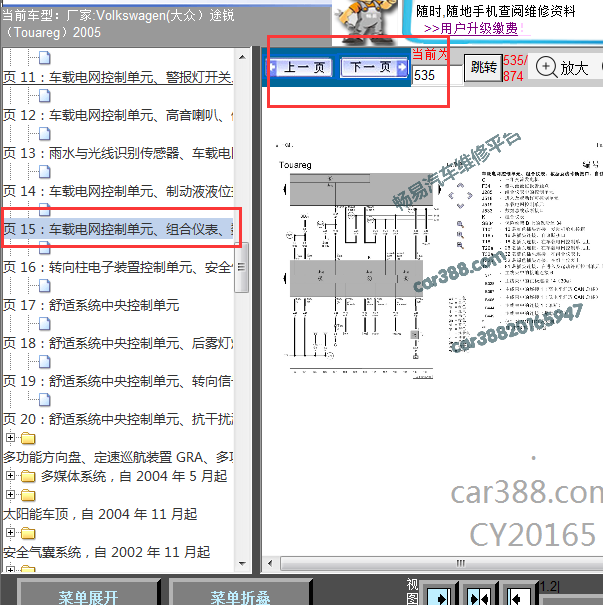Click folder icon of 太阳能车顶 entry
The image size is (603, 605).
click(28, 495)
